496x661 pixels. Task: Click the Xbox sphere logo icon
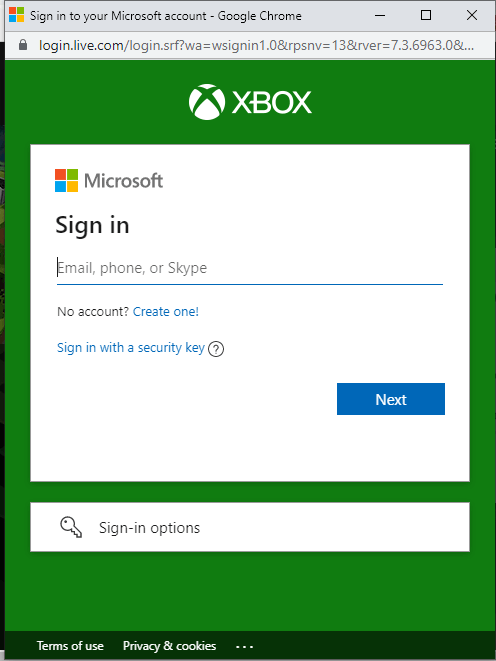pyautogui.click(x=206, y=102)
